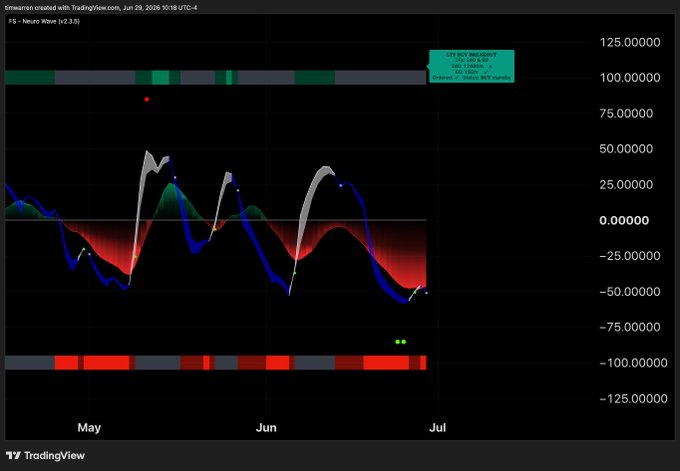Click the red dot marker above the May peak
The width and height of the screenshot is (680, 471).
point(147,99)
